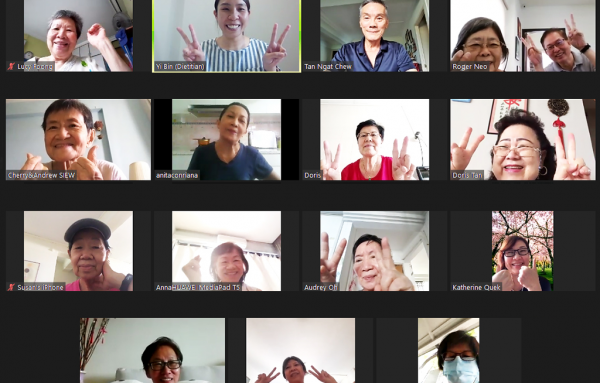Open the Roger Neo video tile
The height and width of the screenshot is (383, 600).
click(x=523, y=36)
